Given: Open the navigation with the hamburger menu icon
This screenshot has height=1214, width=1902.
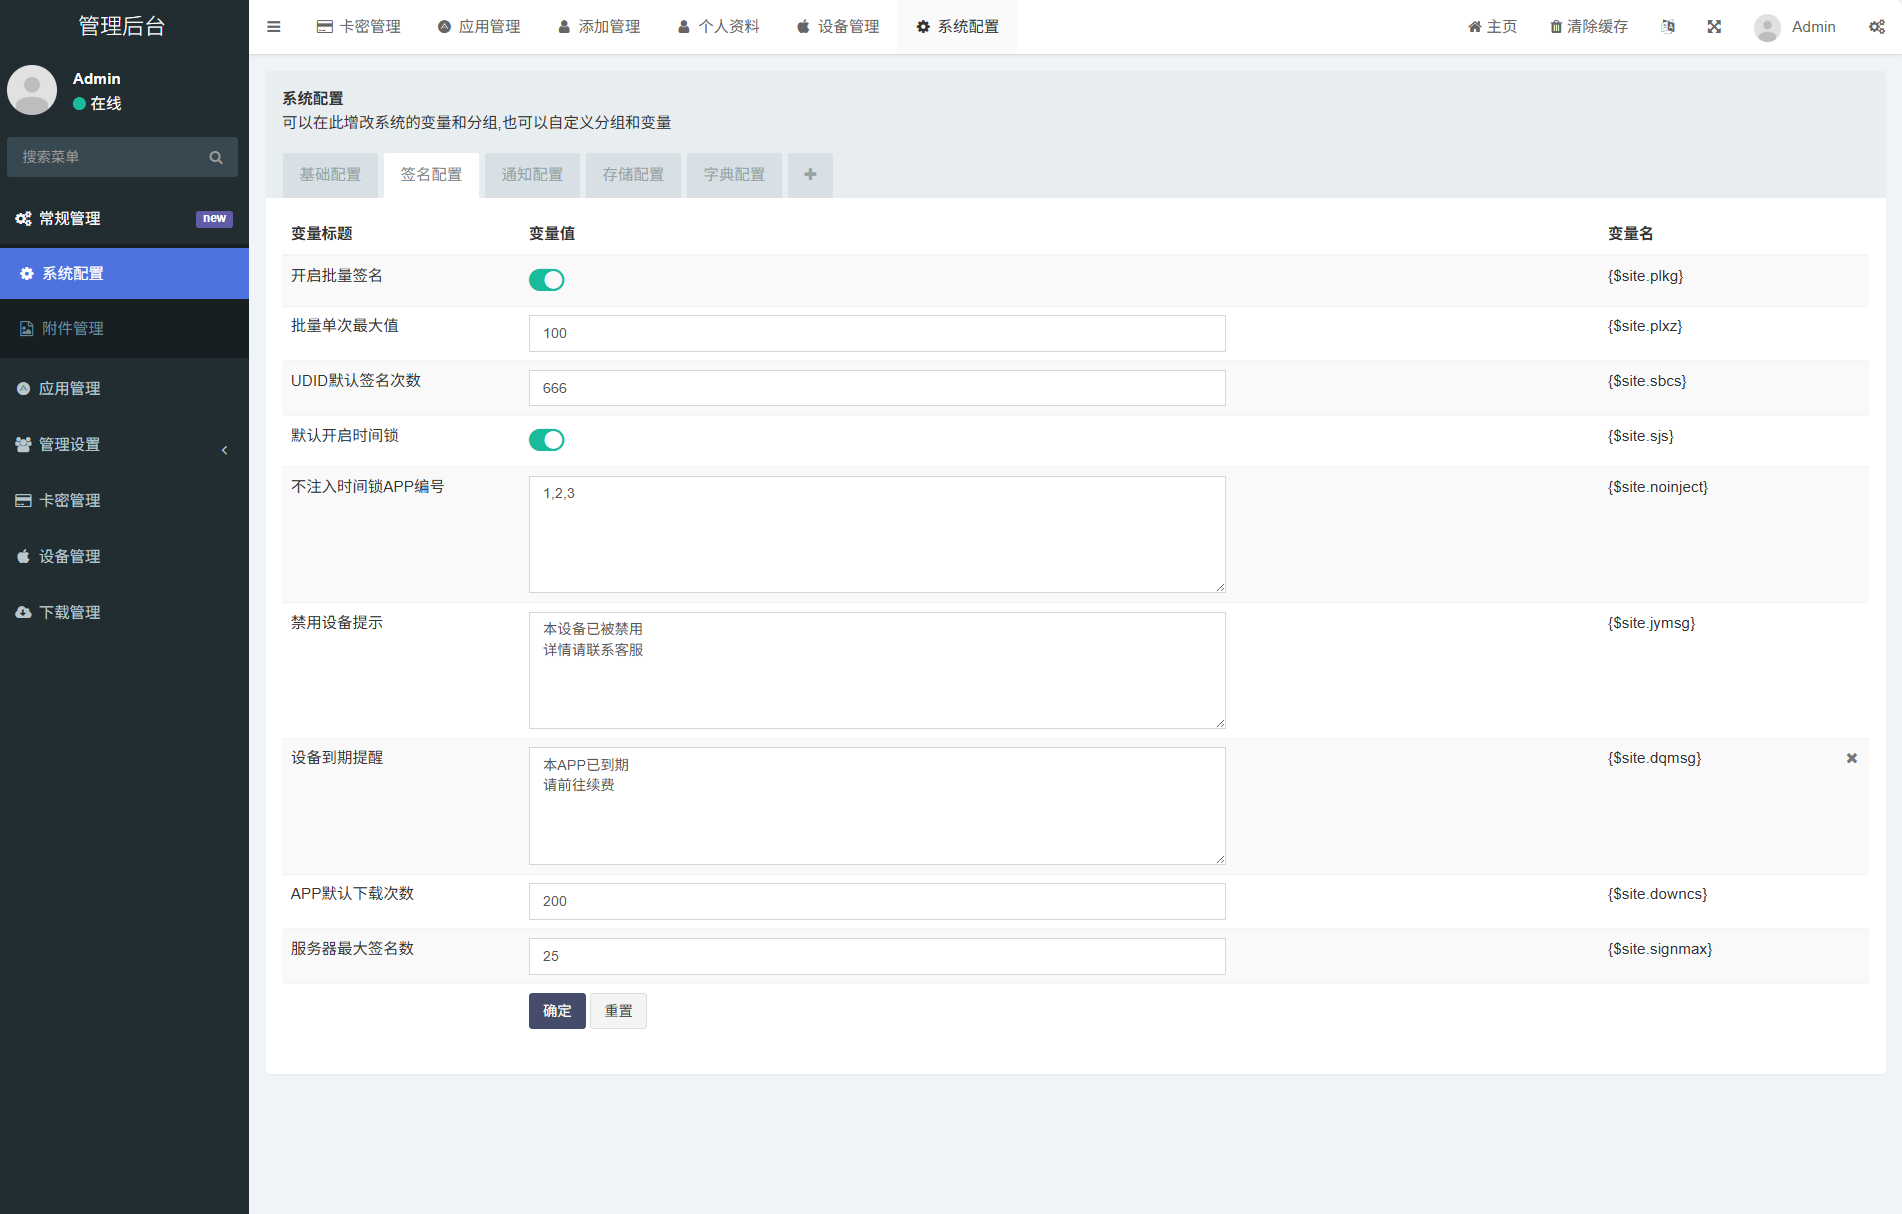Looking at the screenshot, I should pyautogui.click(x=273, y=26).
